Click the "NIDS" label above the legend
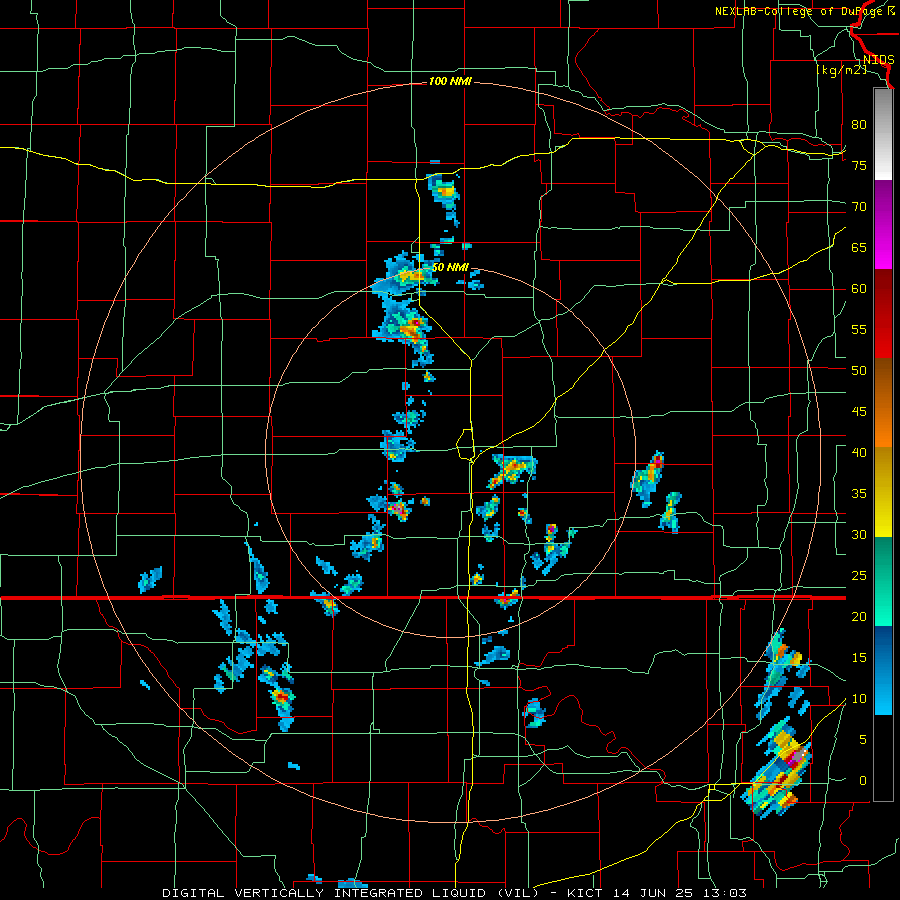The image size is (900, 900). [878, 60]
